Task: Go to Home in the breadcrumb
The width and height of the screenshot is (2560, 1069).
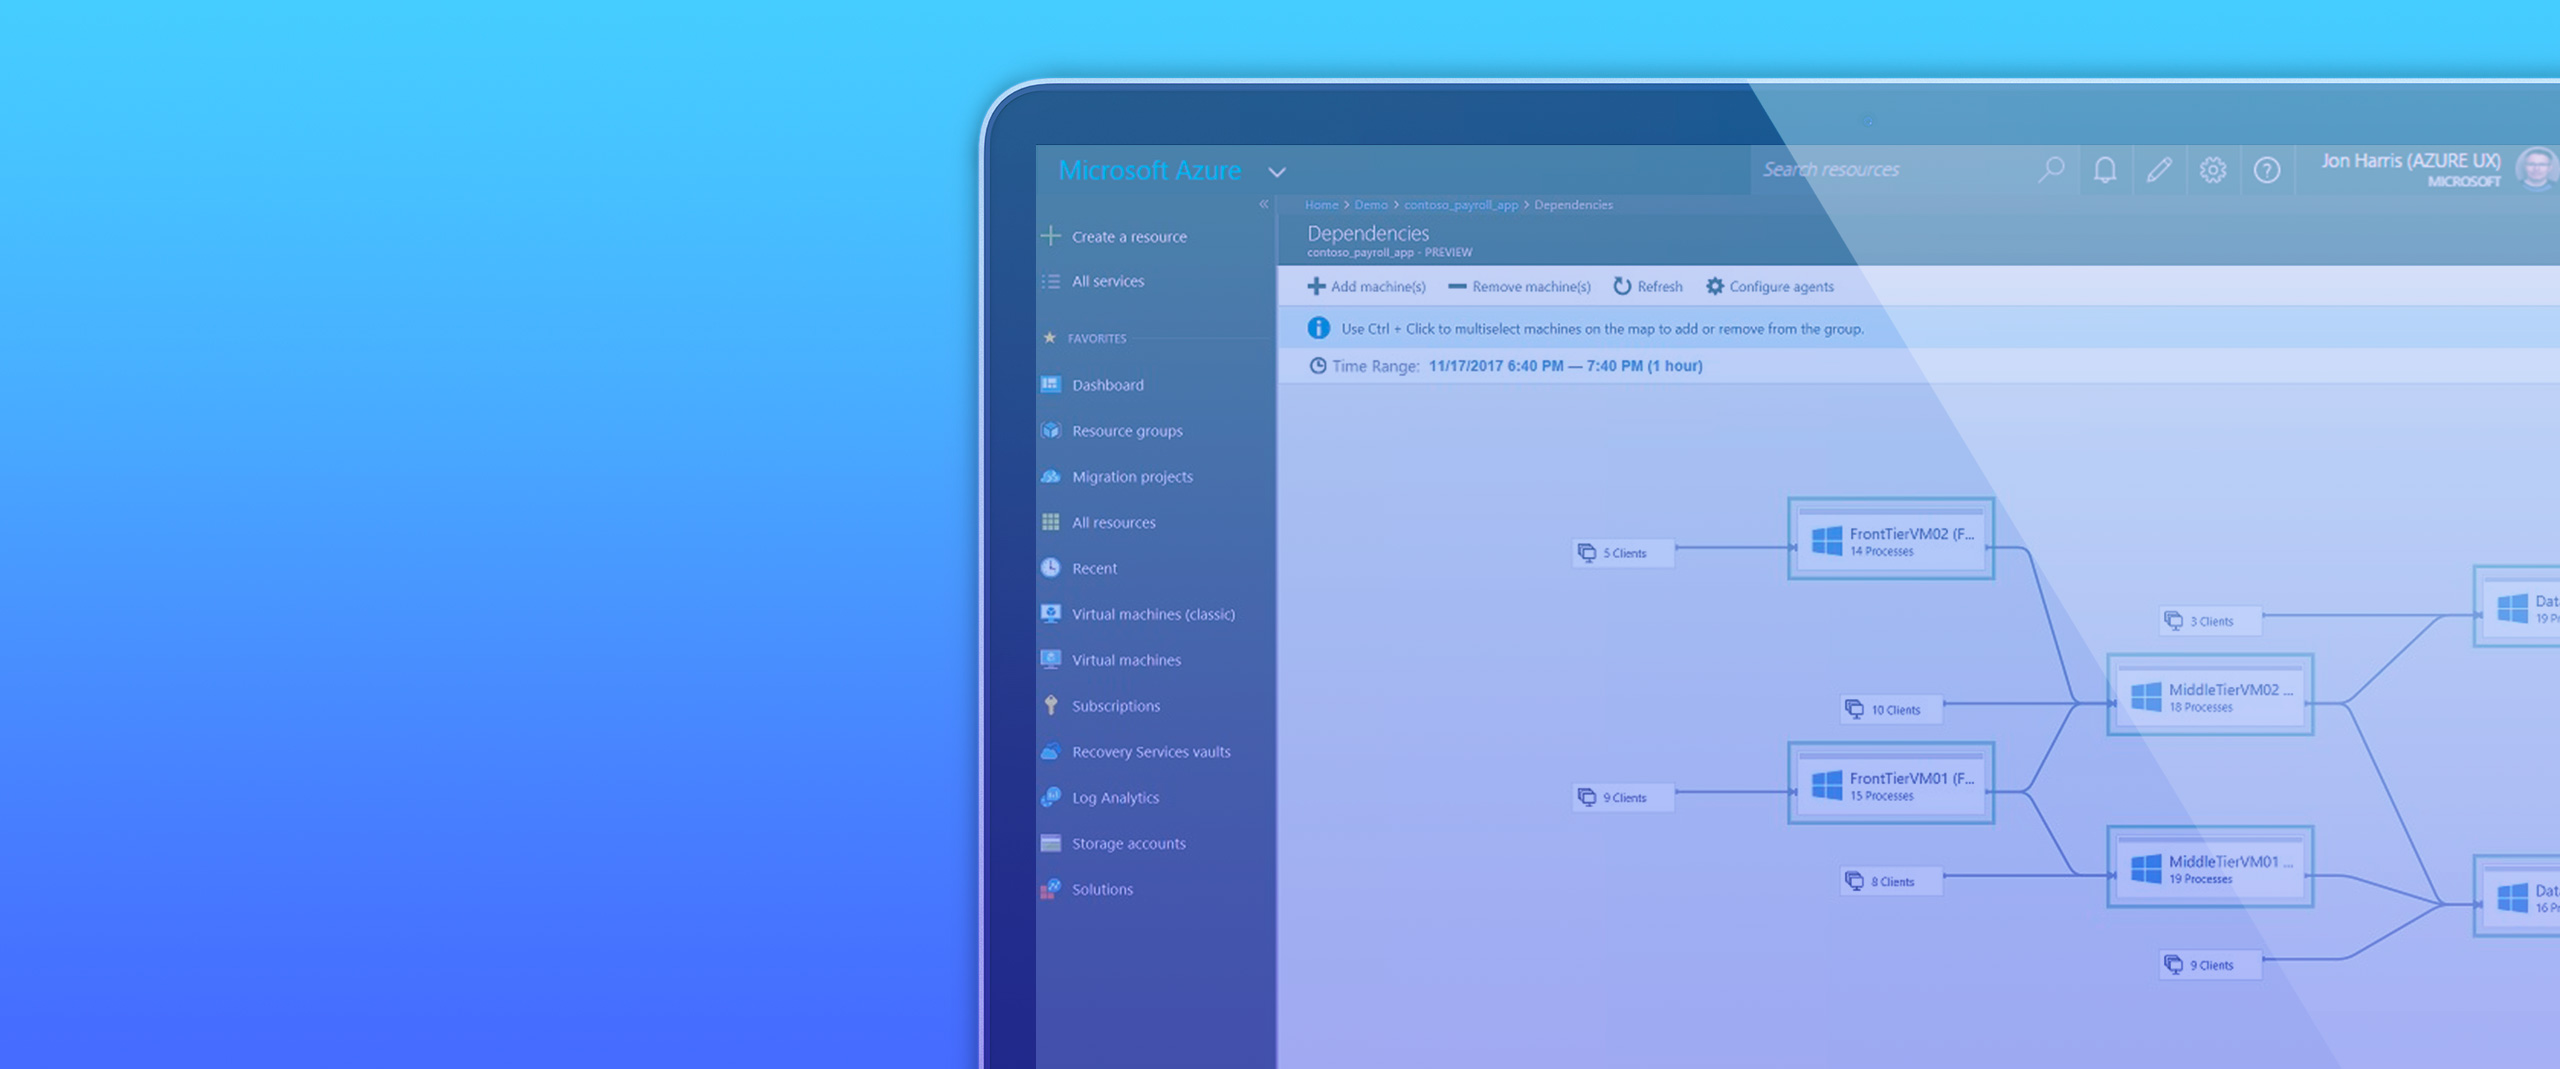Action: click(x=1321, y=205)
